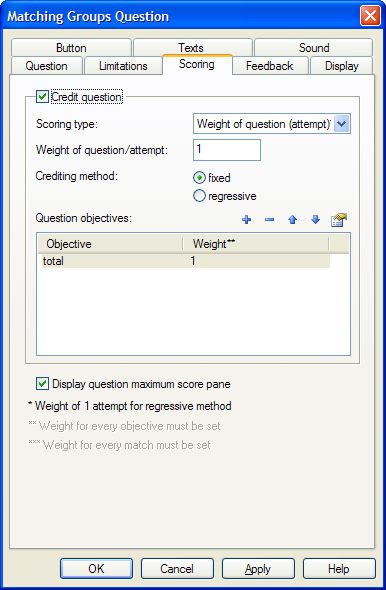Select the total objective row
The height and width of the screenshot is (590, 386).
click(186, 261)
